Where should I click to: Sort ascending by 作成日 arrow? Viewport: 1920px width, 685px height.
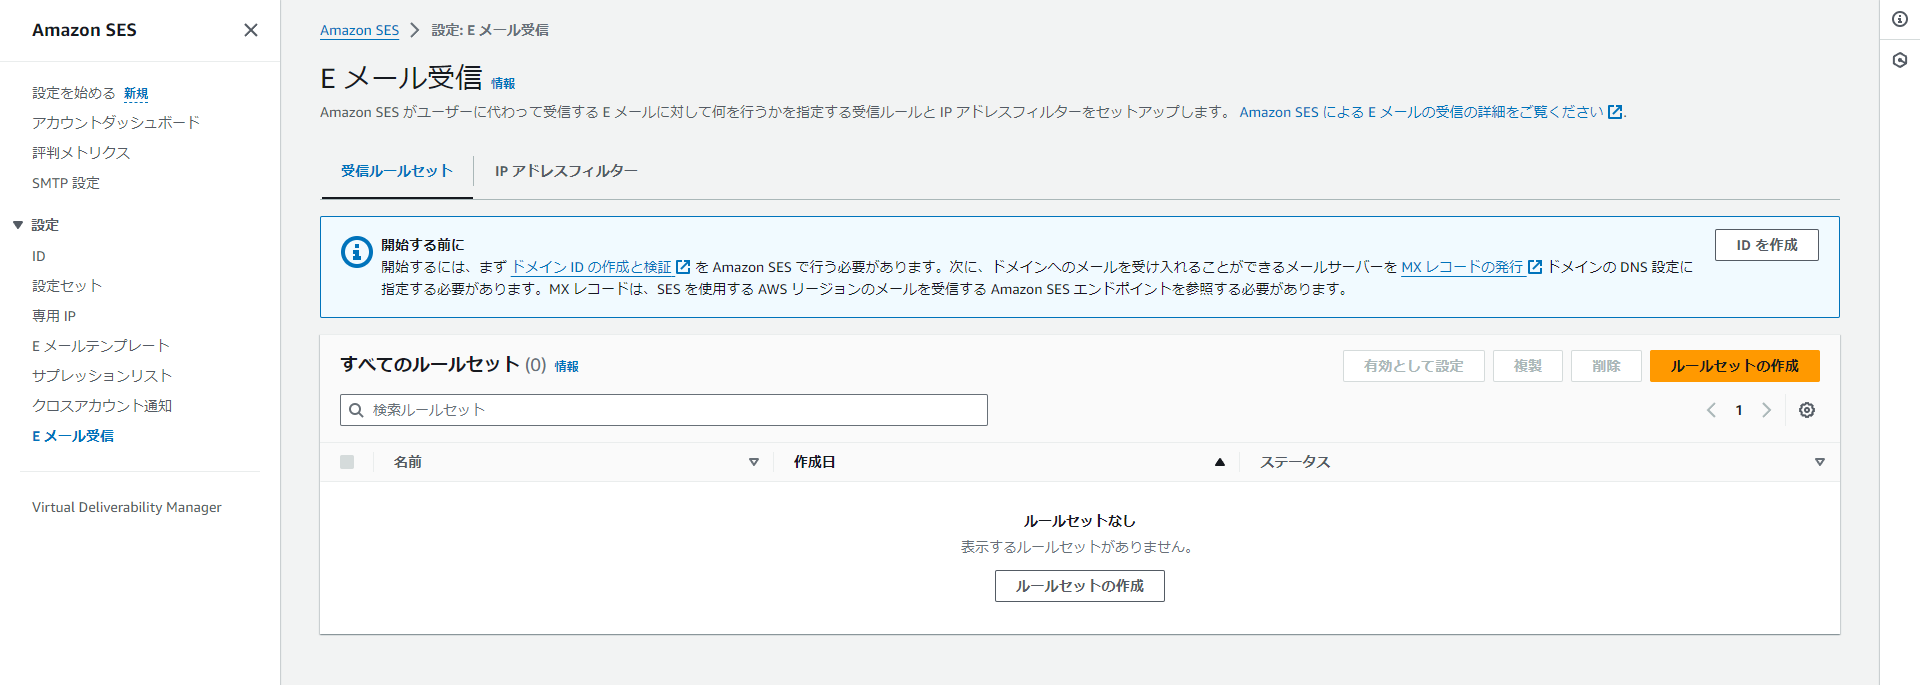(1220, 462)
